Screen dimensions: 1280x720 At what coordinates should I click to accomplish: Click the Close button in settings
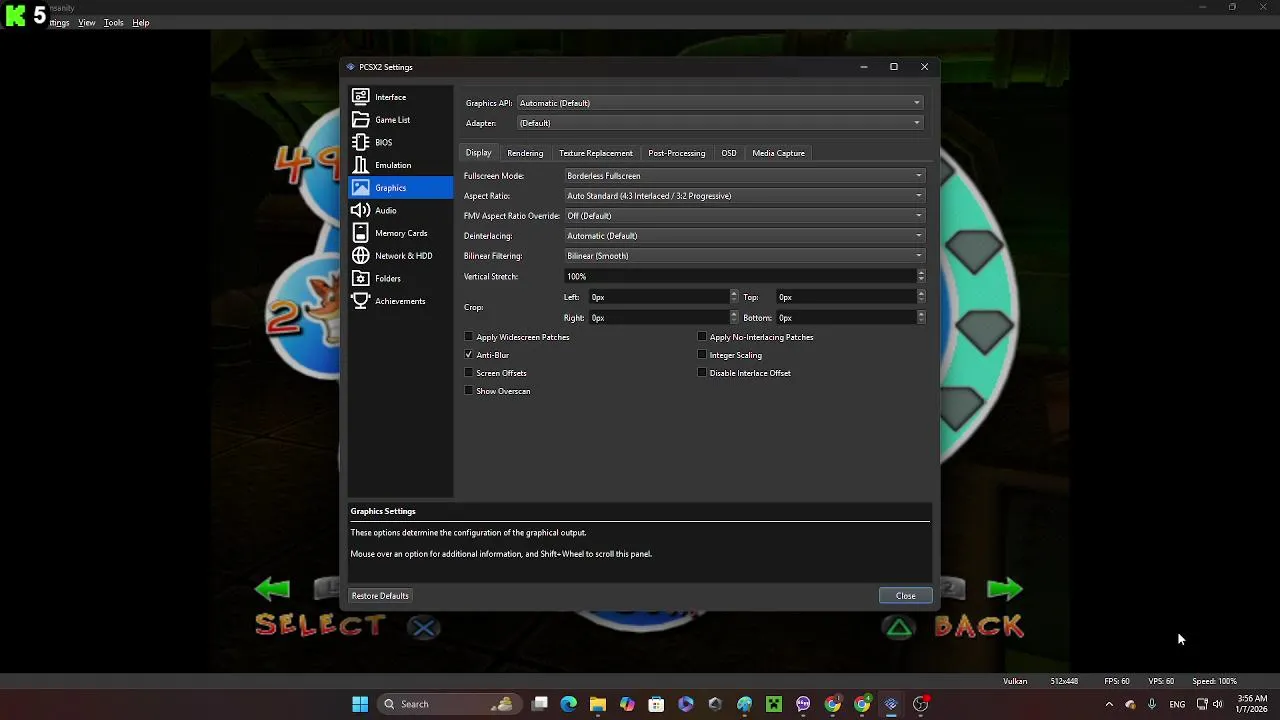pyautogui.click(x=906, y=596)
